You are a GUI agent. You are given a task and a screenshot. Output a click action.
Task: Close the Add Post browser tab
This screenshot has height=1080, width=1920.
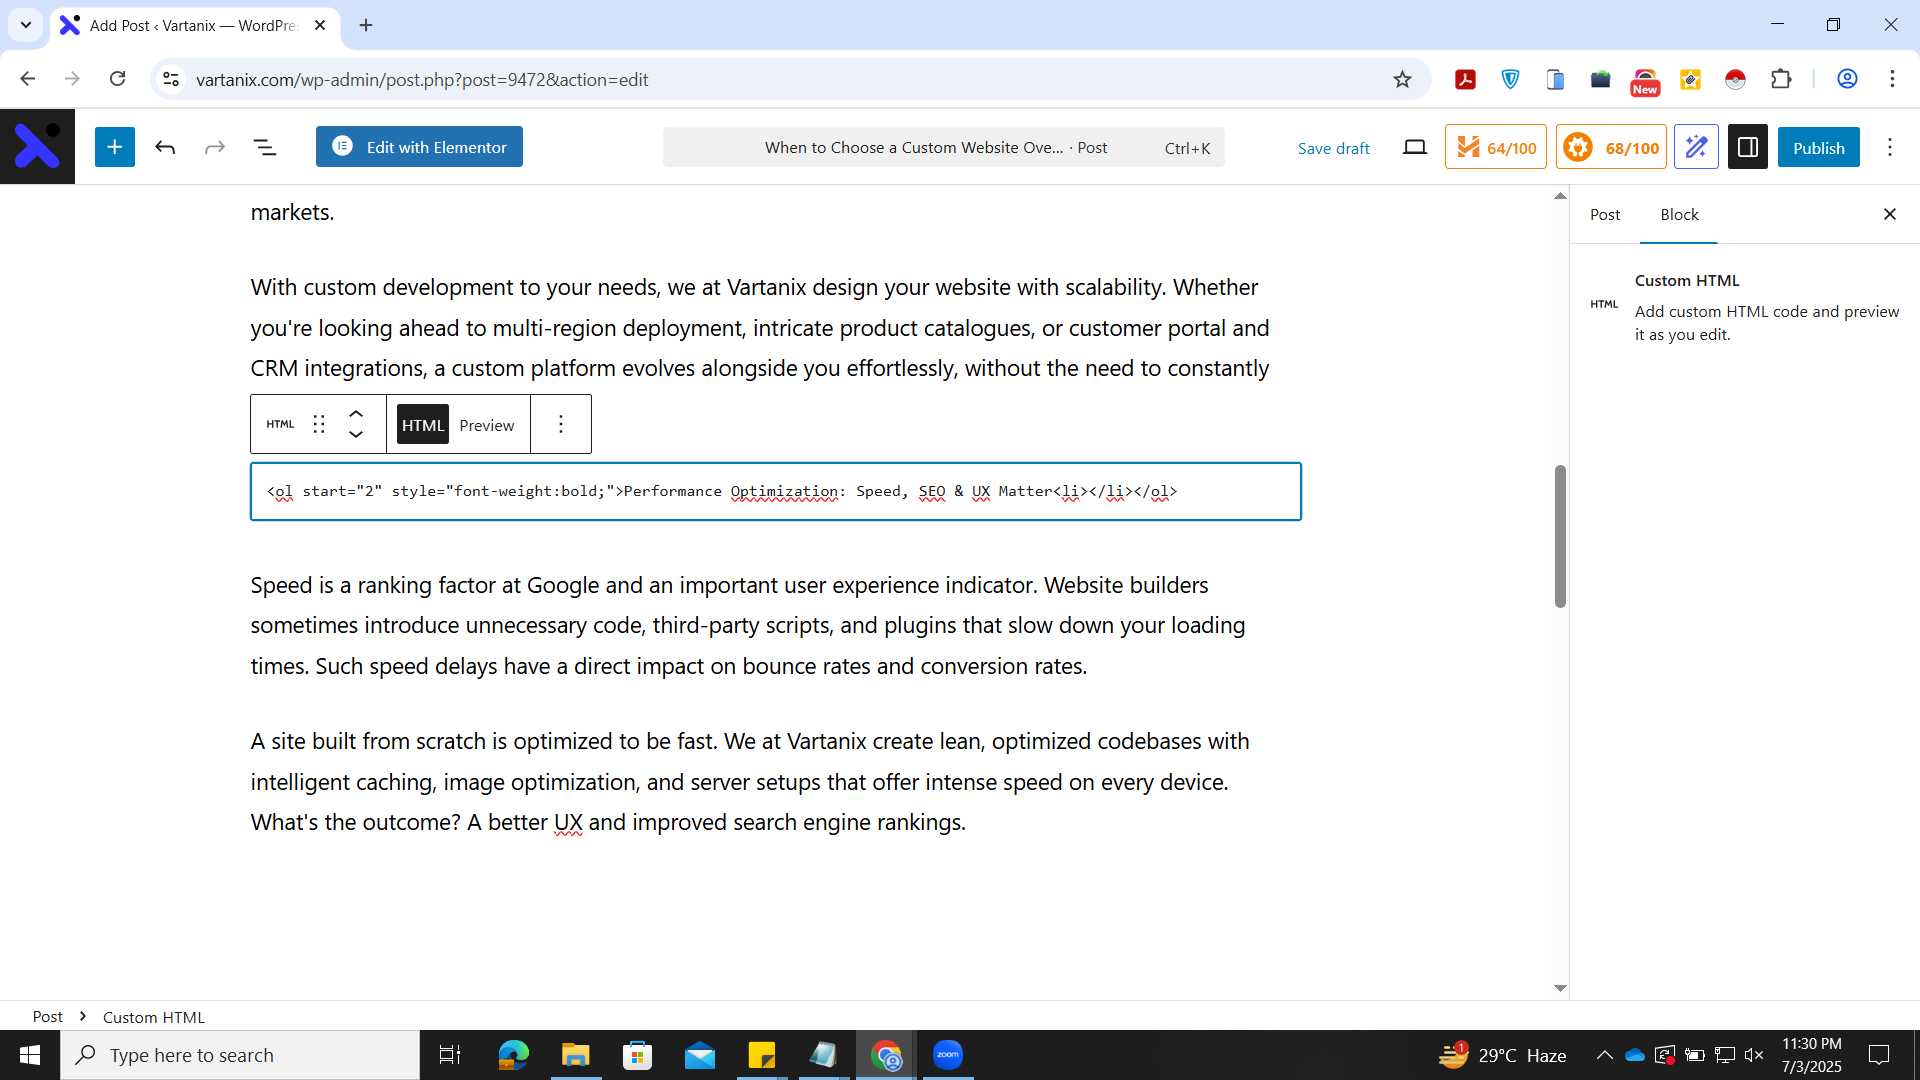(x=320, y=25)
